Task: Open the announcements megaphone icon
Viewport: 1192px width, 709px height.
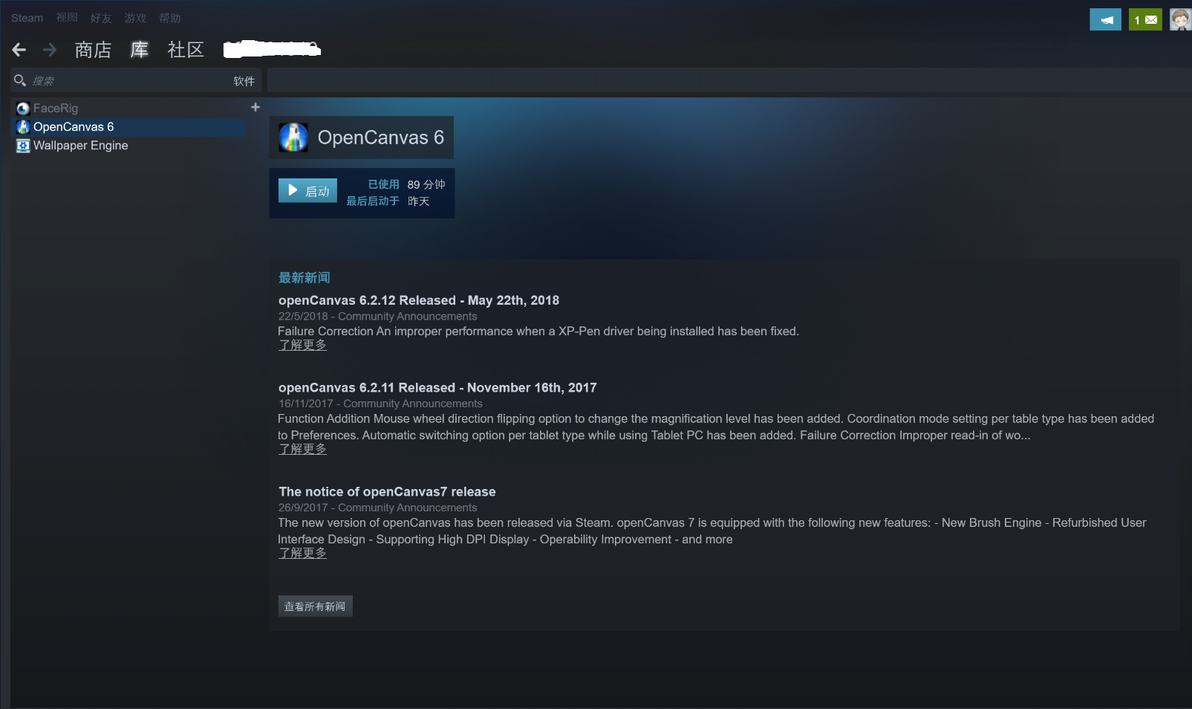Action: (x=1105, y=20)
